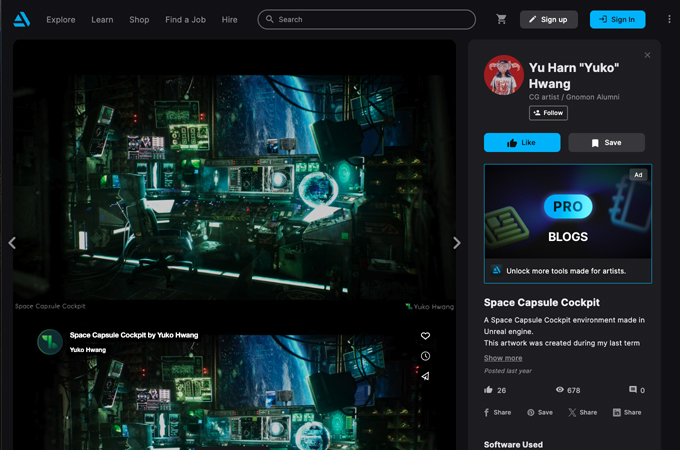The width and height of the screenshot is (680, 450).
Task: Share the artwork on LinkedIn
Action: (x=627, y=412)
